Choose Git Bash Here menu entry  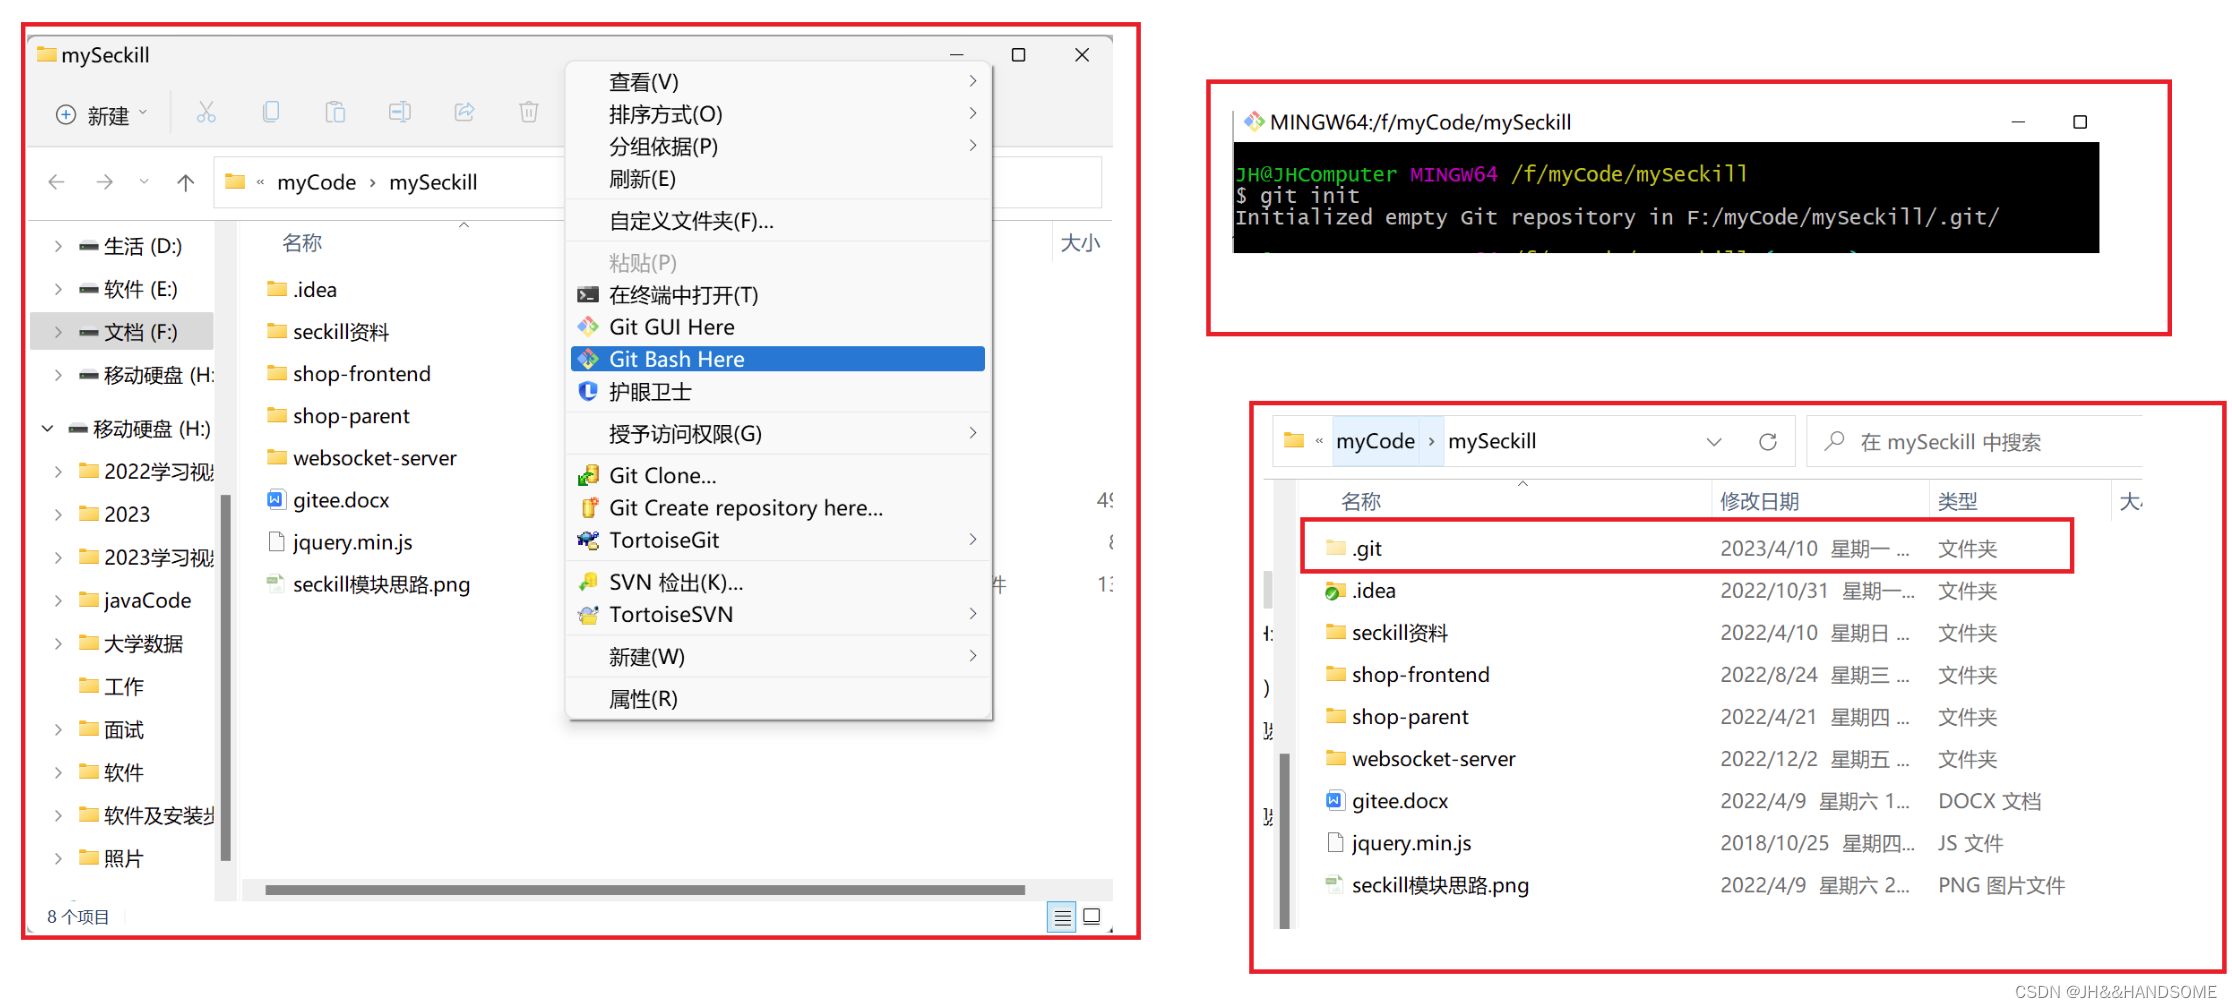(778, 359)
